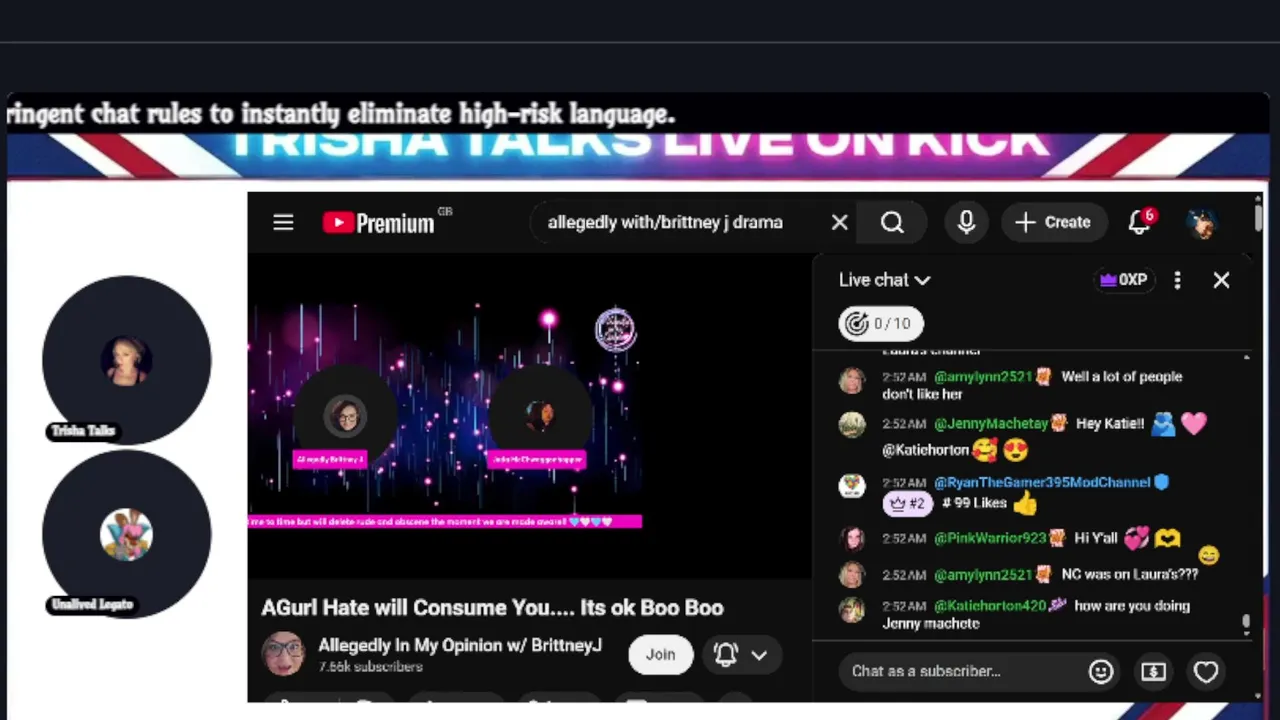Click the Super Chat dollar icon
This screenshot has height=720, width=1280.
pos(1153,671)
